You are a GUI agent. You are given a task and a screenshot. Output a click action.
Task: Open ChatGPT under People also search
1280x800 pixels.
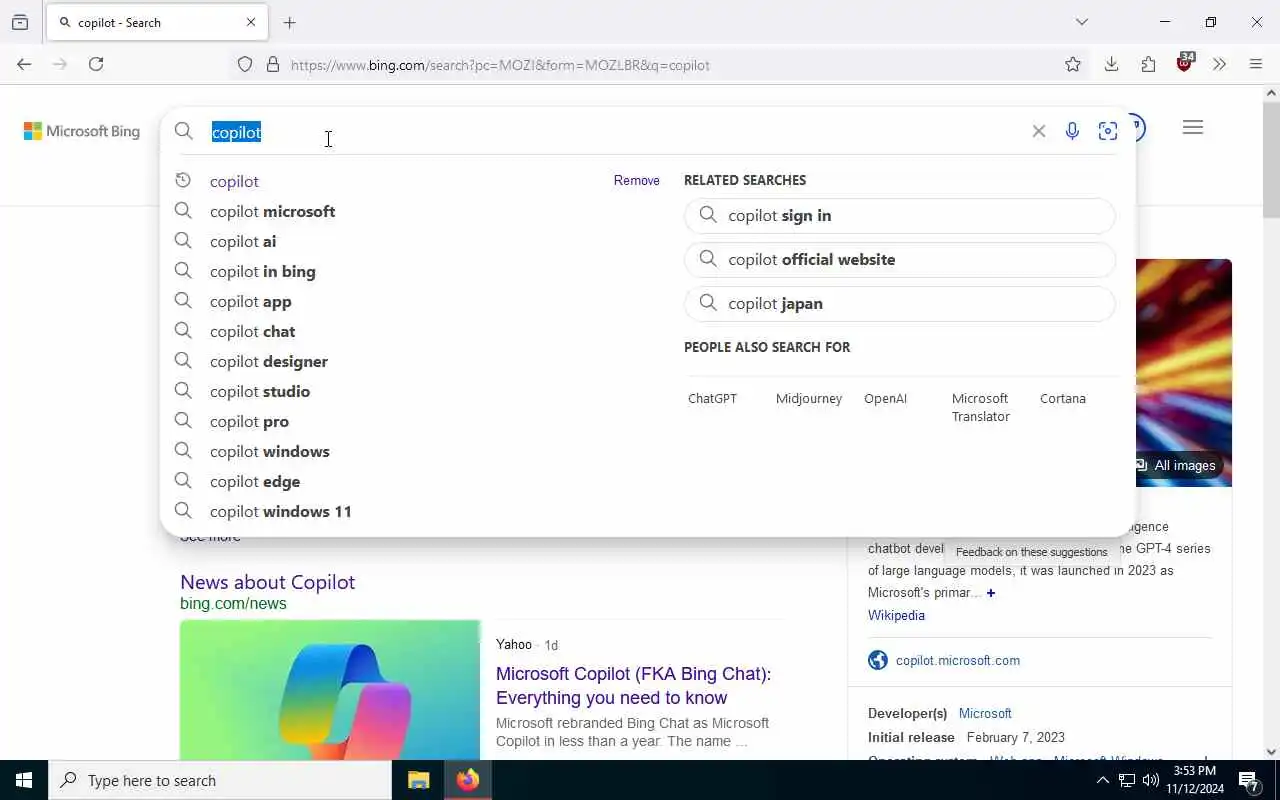pyautogui.click(x=712, y=398)
